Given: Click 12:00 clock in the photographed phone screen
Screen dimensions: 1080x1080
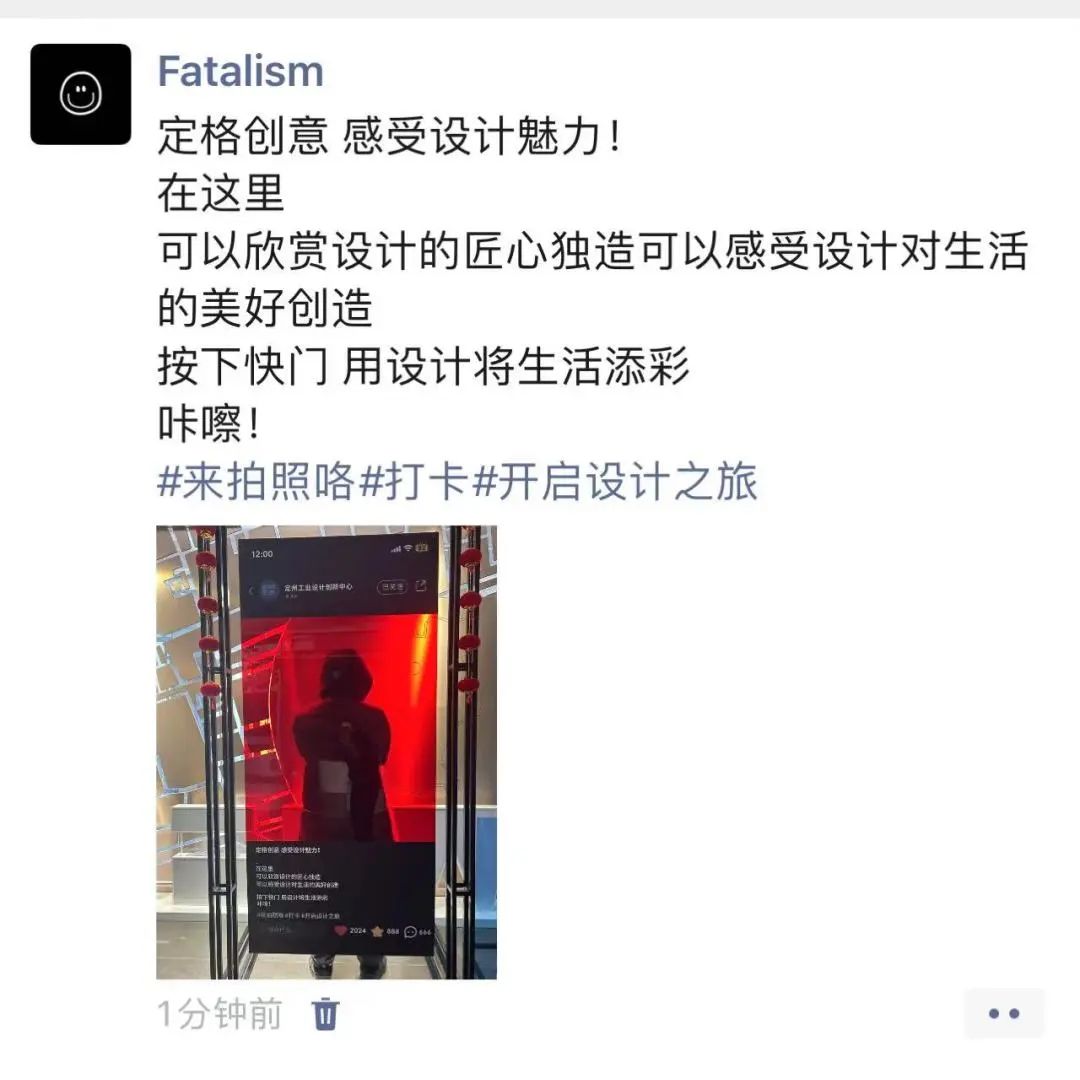Looking at the screenshot, I should click(262, 554).
